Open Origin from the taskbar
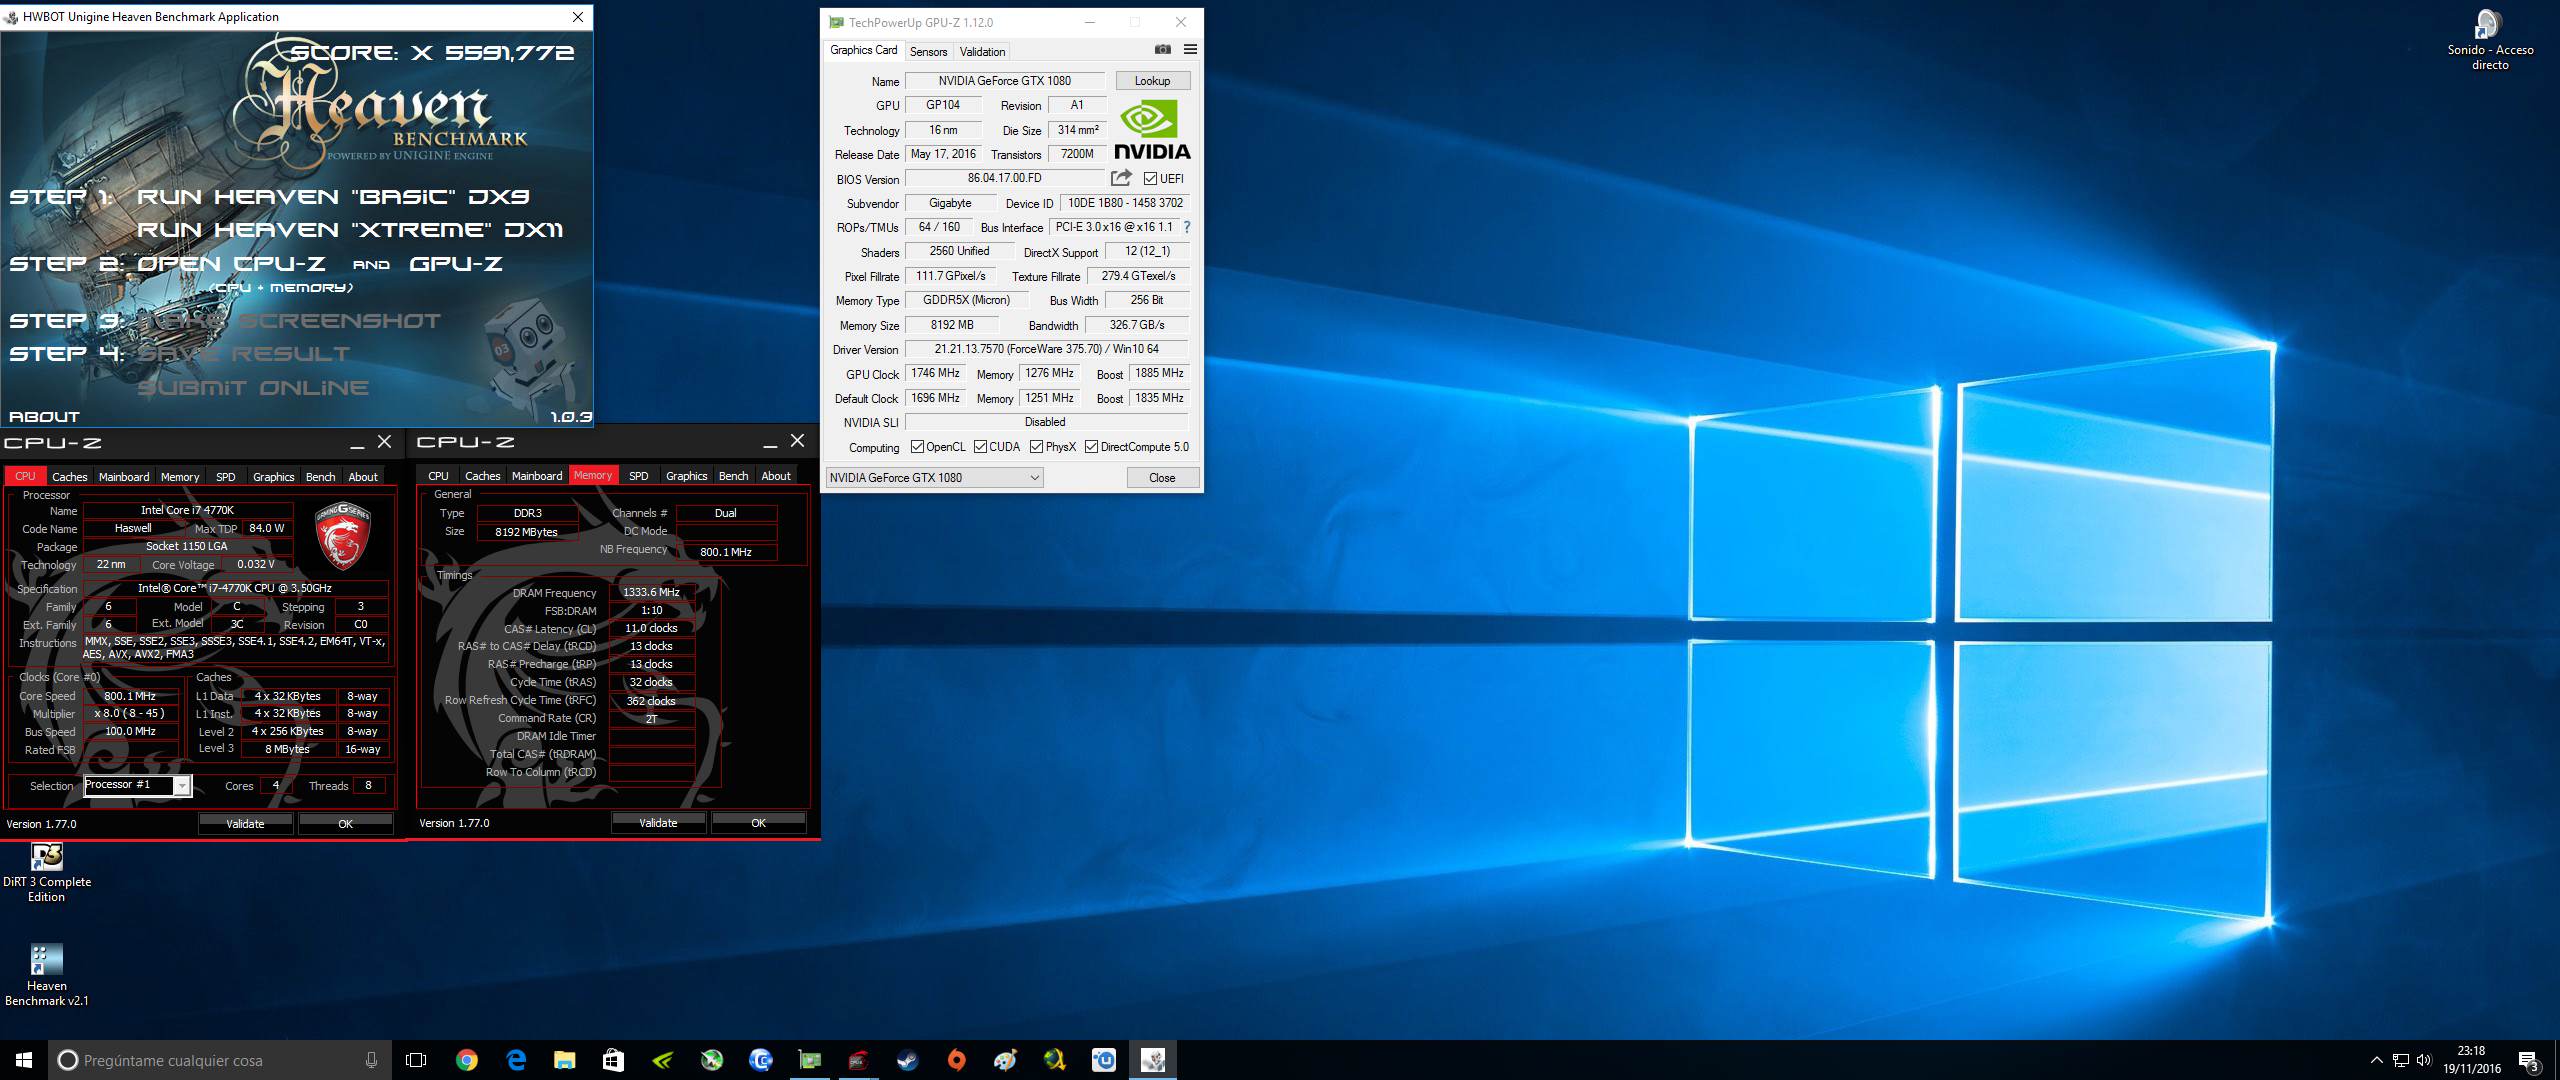 956,1060
